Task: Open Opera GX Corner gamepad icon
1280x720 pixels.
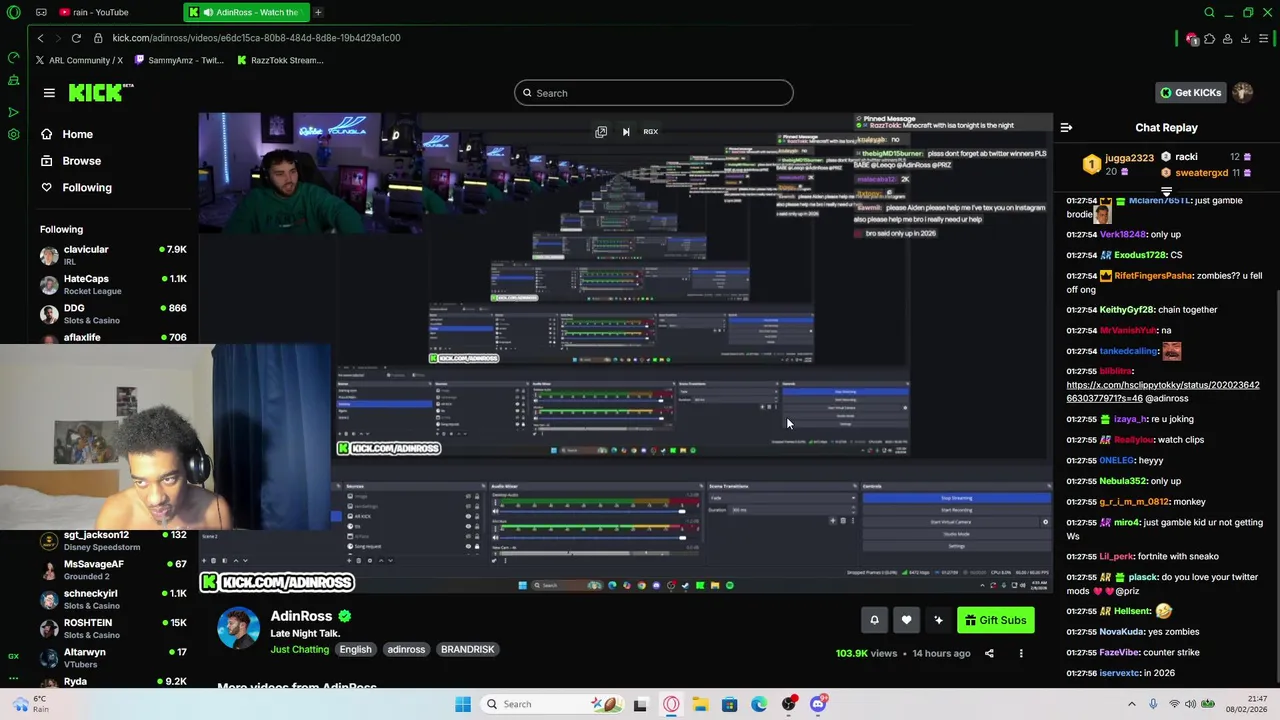Action: pos(41,12)
